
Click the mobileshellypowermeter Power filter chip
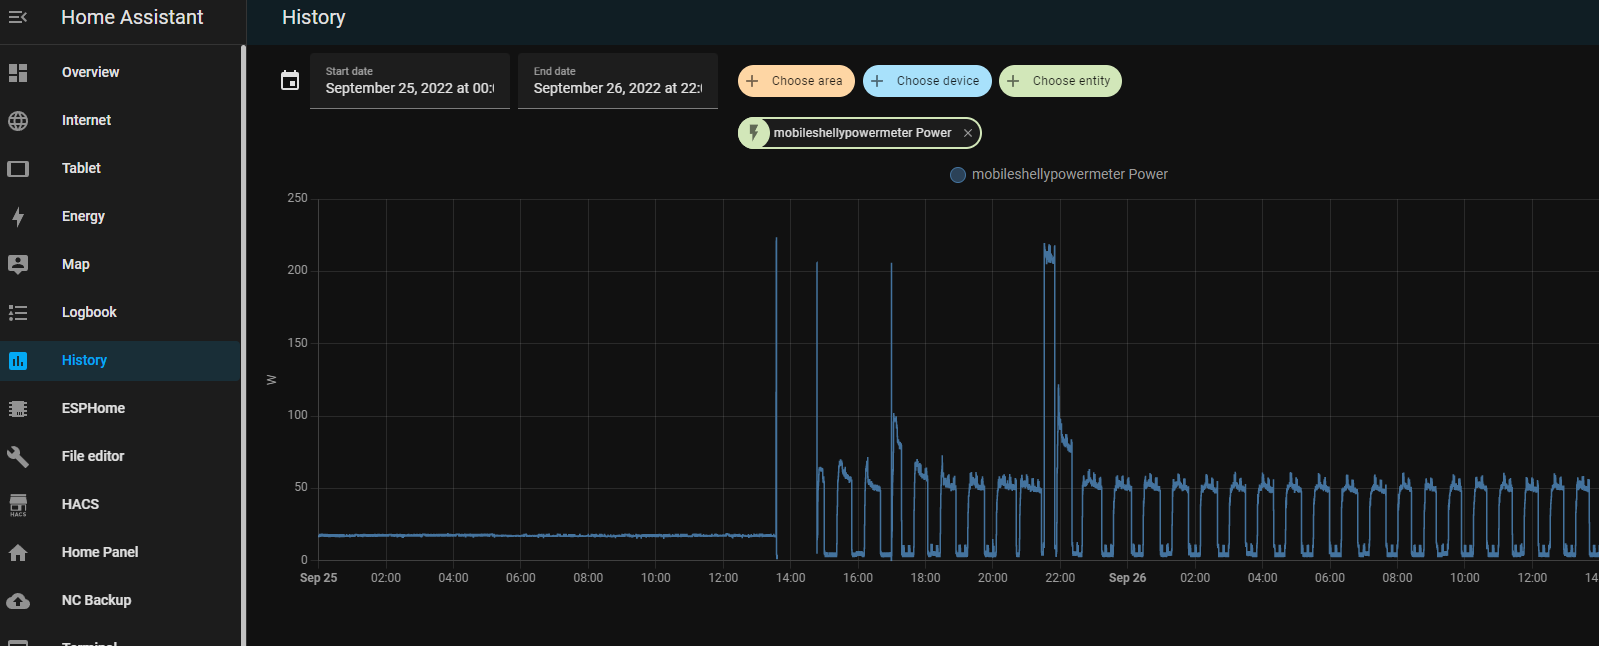(x=859, y=133)
